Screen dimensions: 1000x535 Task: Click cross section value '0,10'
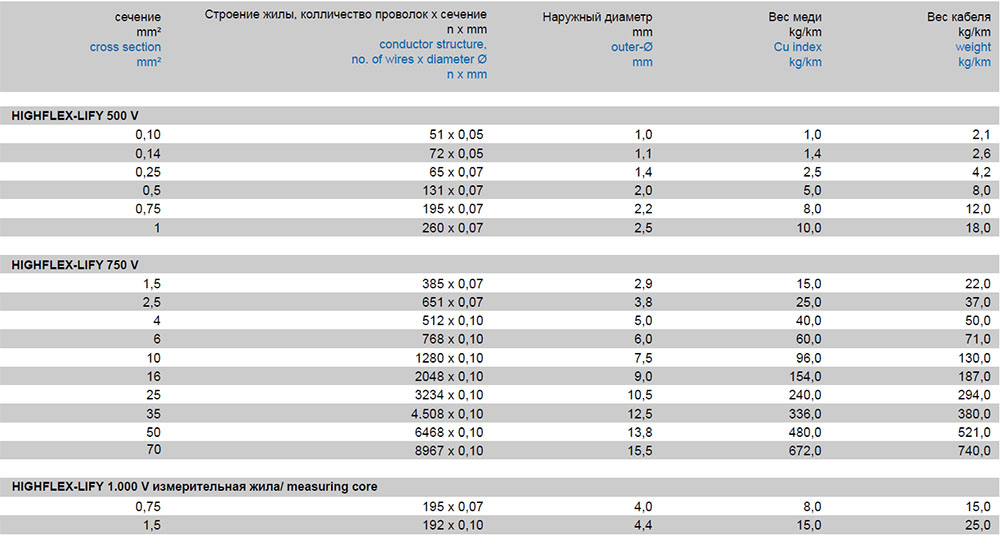pyautogui.click(x=148, y=135)
